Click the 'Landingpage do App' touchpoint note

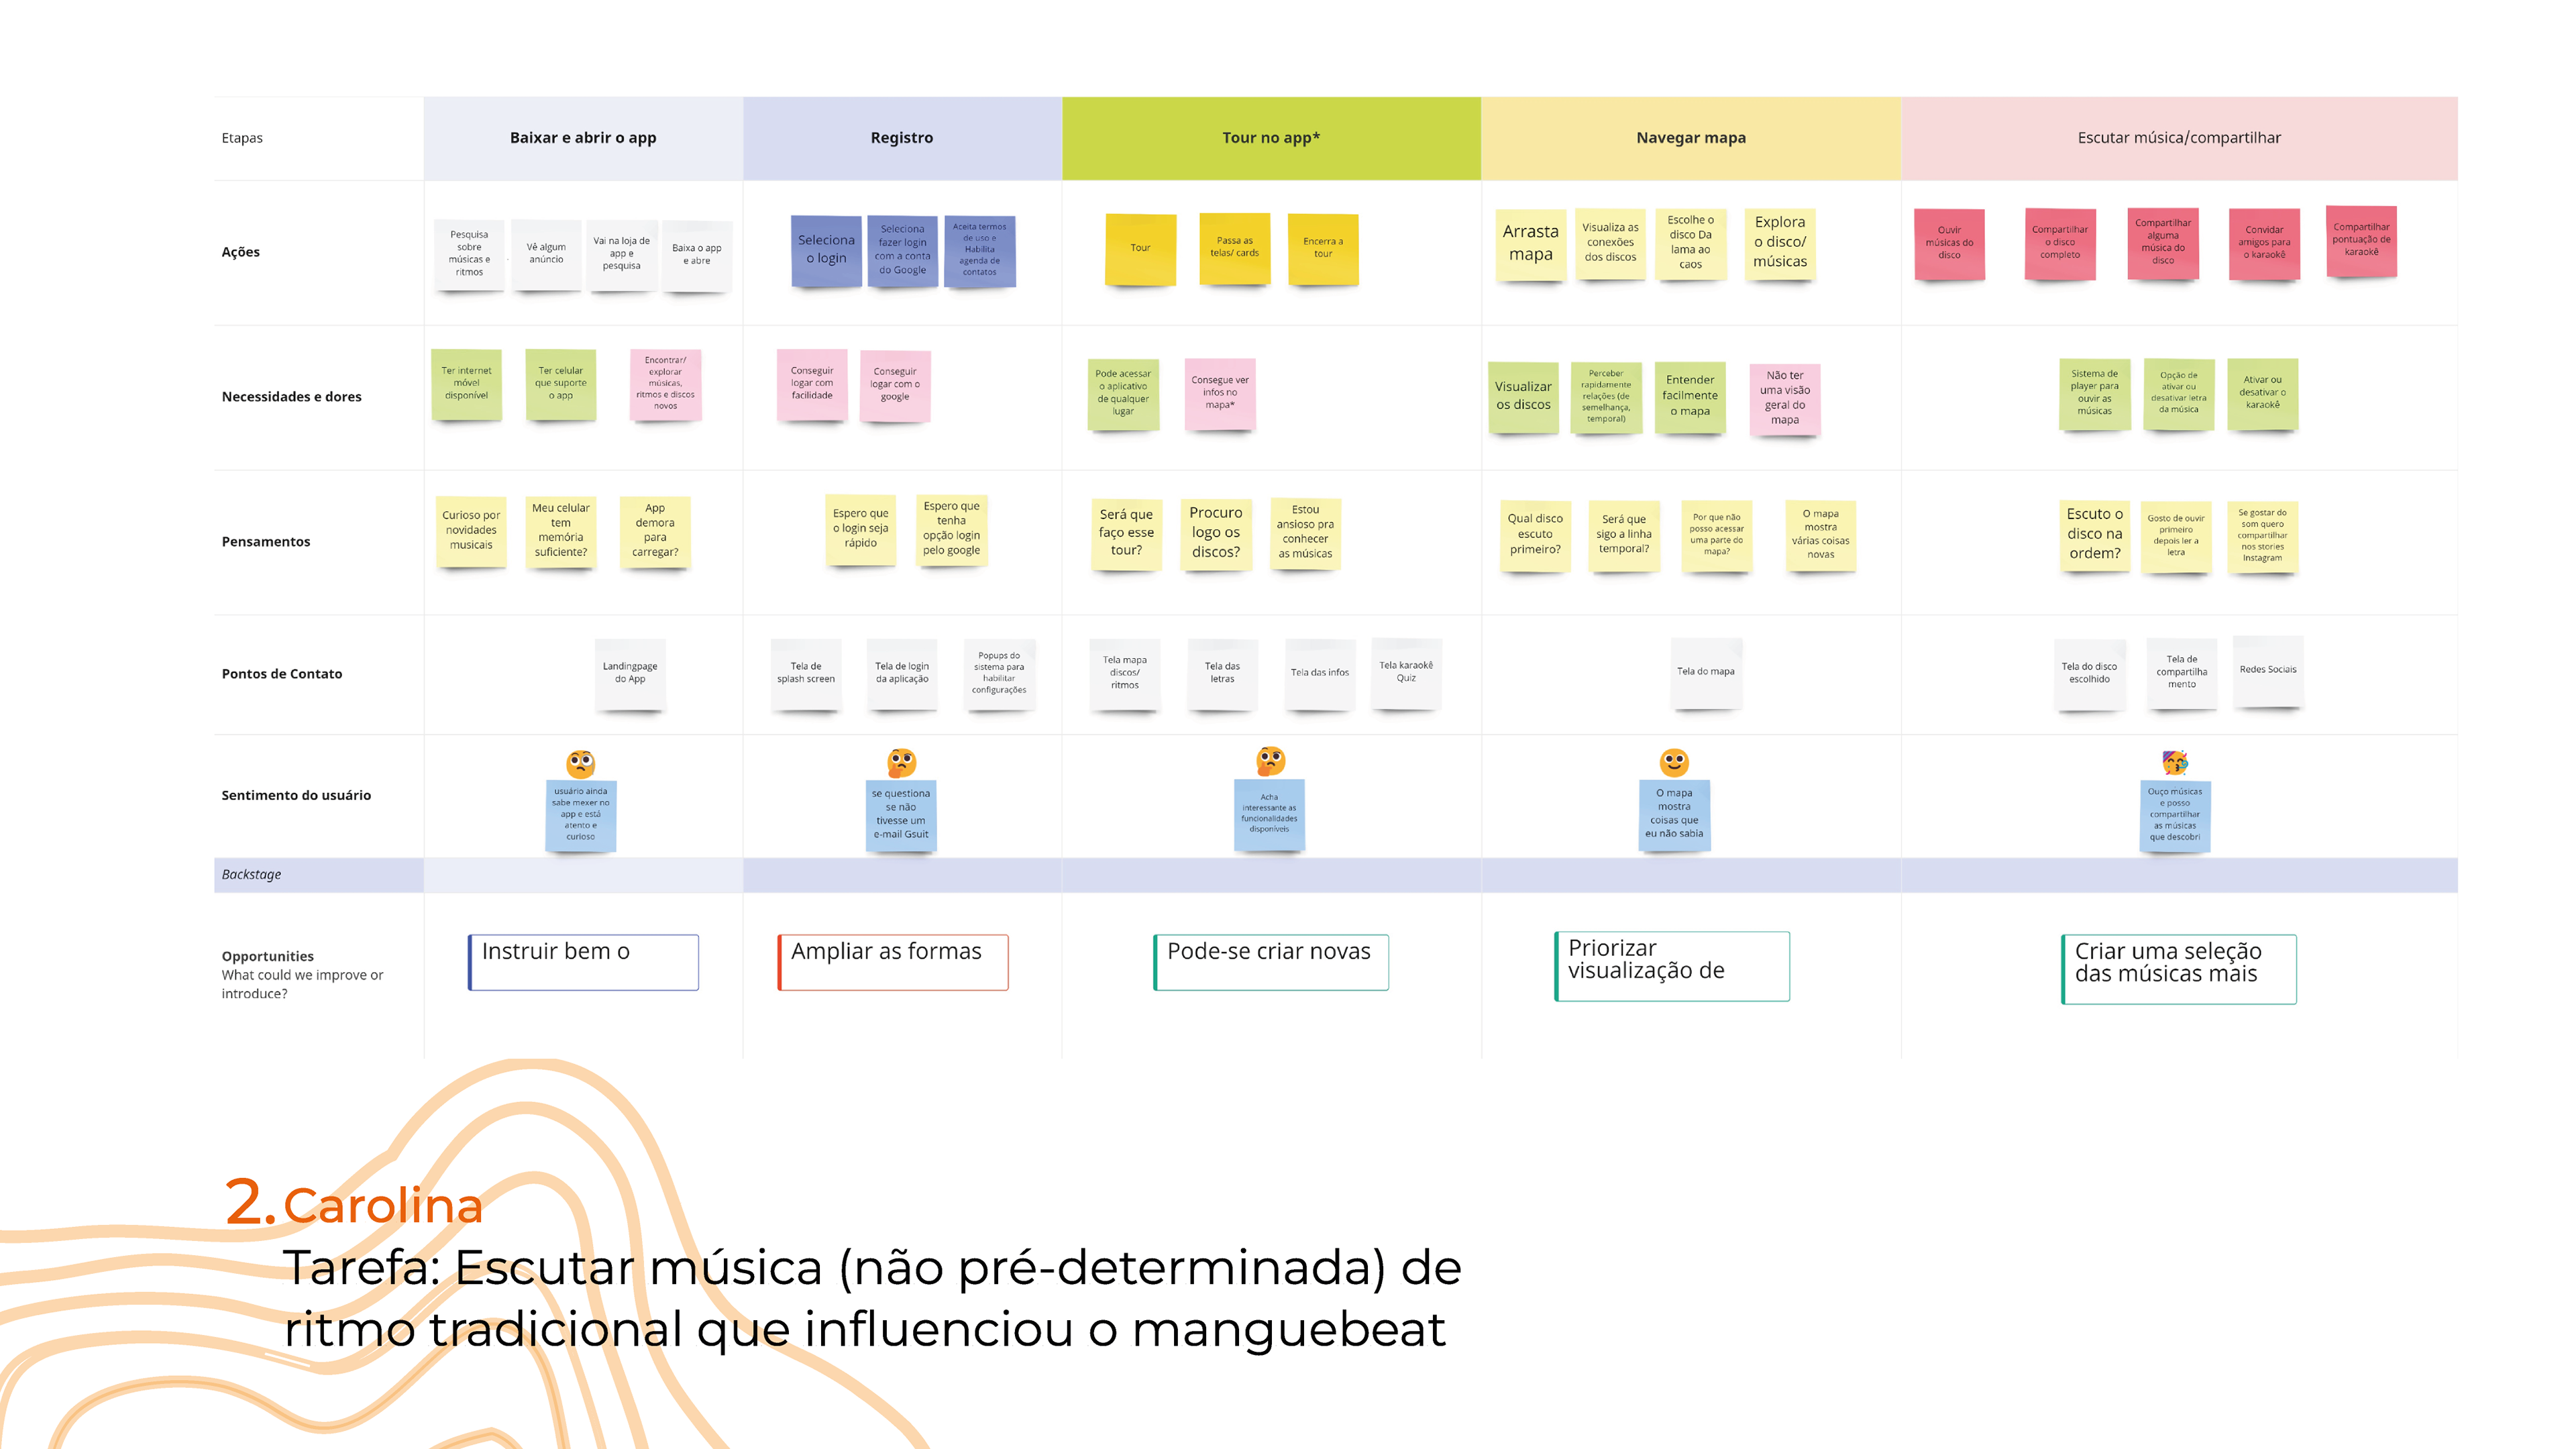click(x=630, y=673)
